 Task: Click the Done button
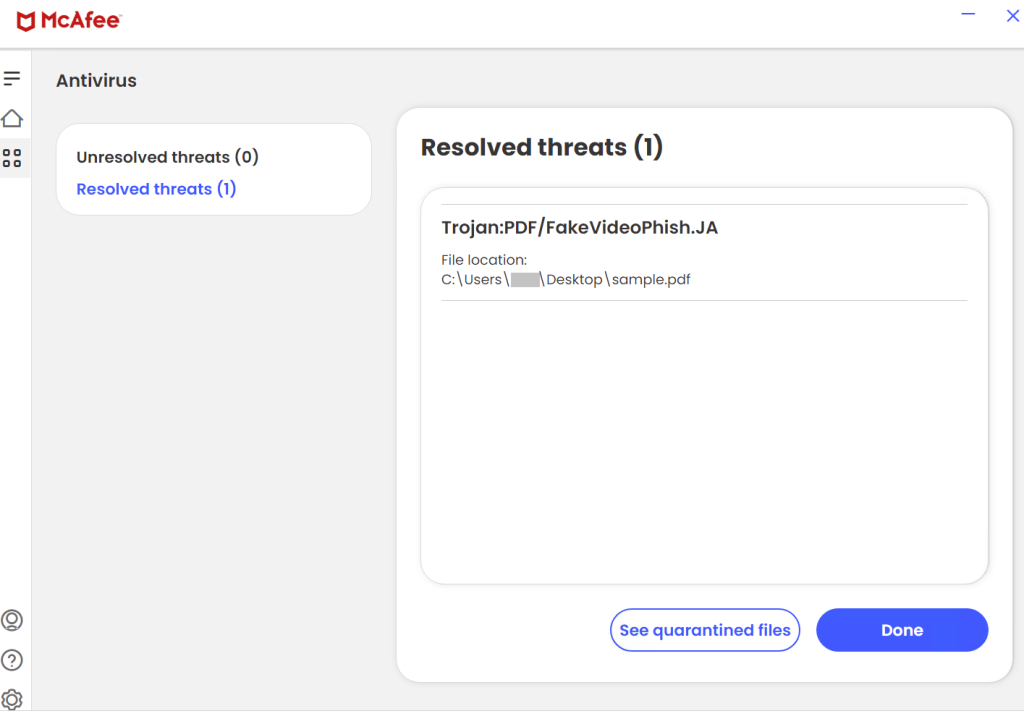(x=901, y=630)
